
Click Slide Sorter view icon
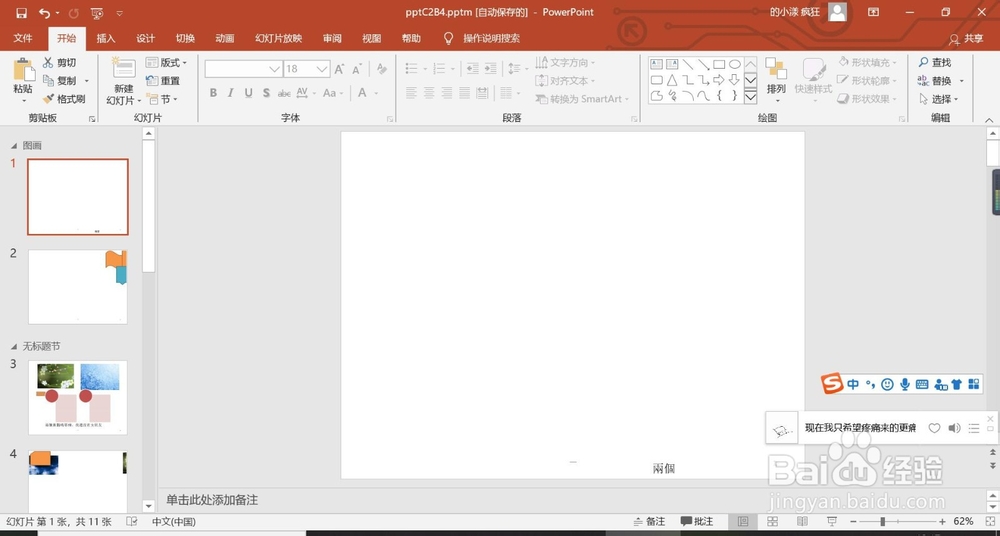(772, 522)
